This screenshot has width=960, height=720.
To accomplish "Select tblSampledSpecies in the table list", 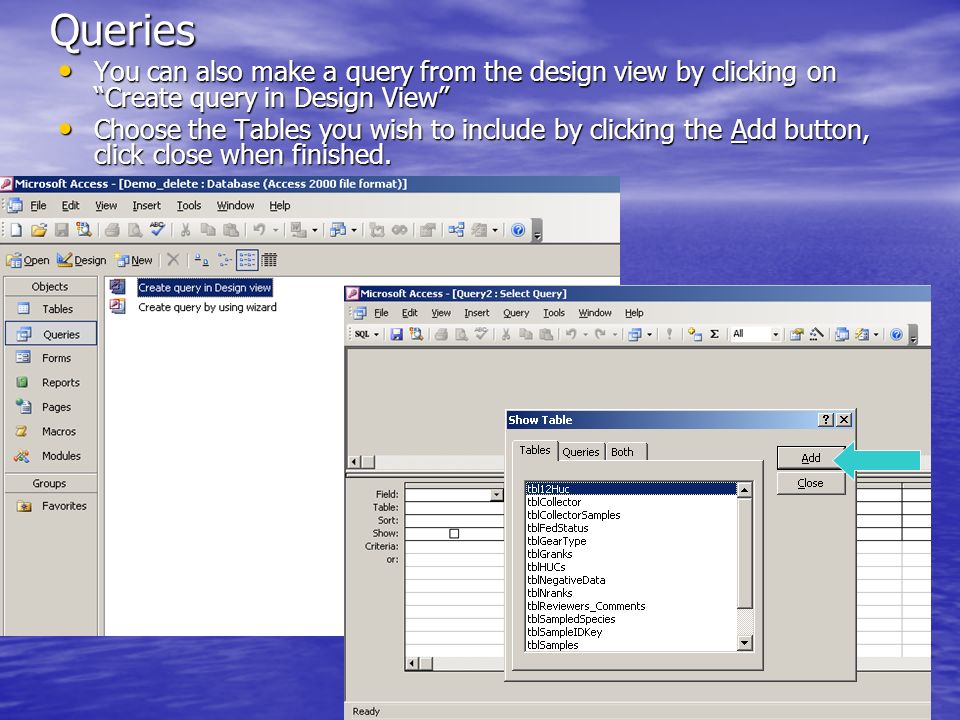I will coord(571,620).
